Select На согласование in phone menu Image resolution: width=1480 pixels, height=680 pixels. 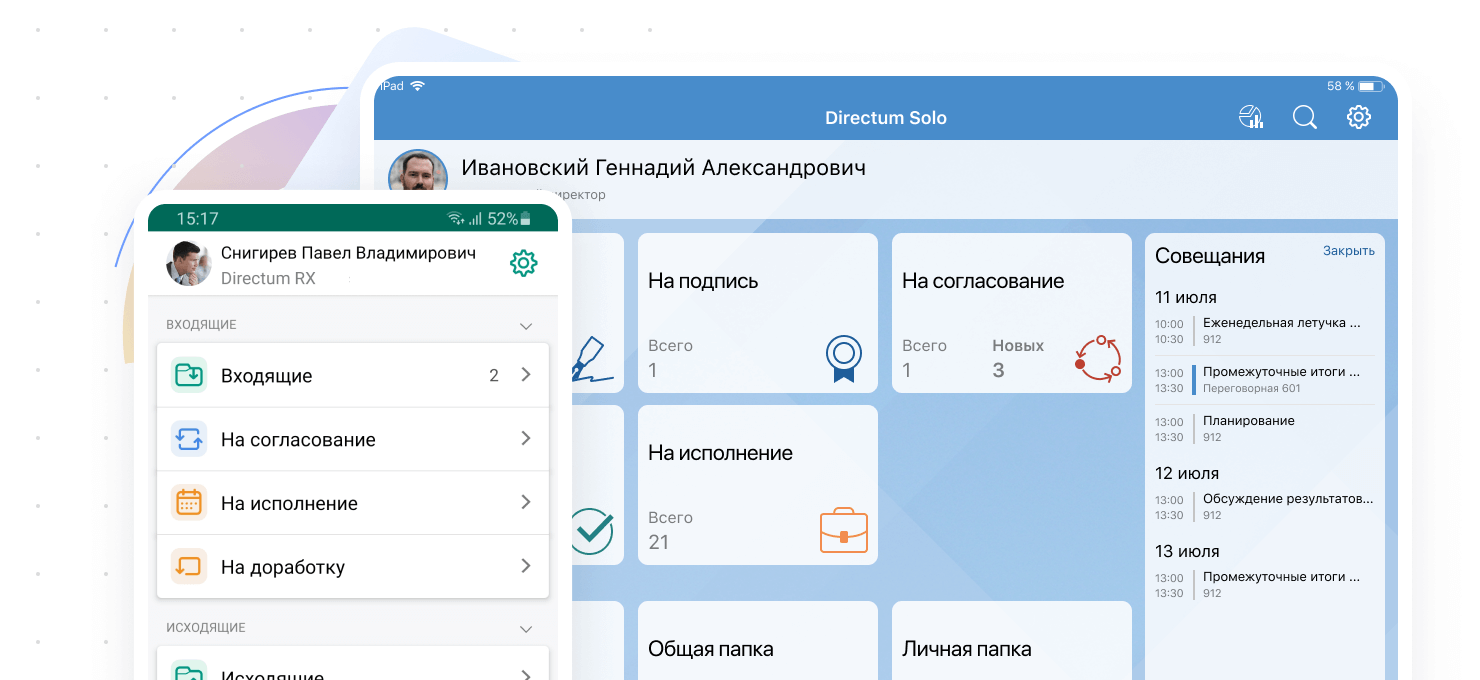(353, 439)
